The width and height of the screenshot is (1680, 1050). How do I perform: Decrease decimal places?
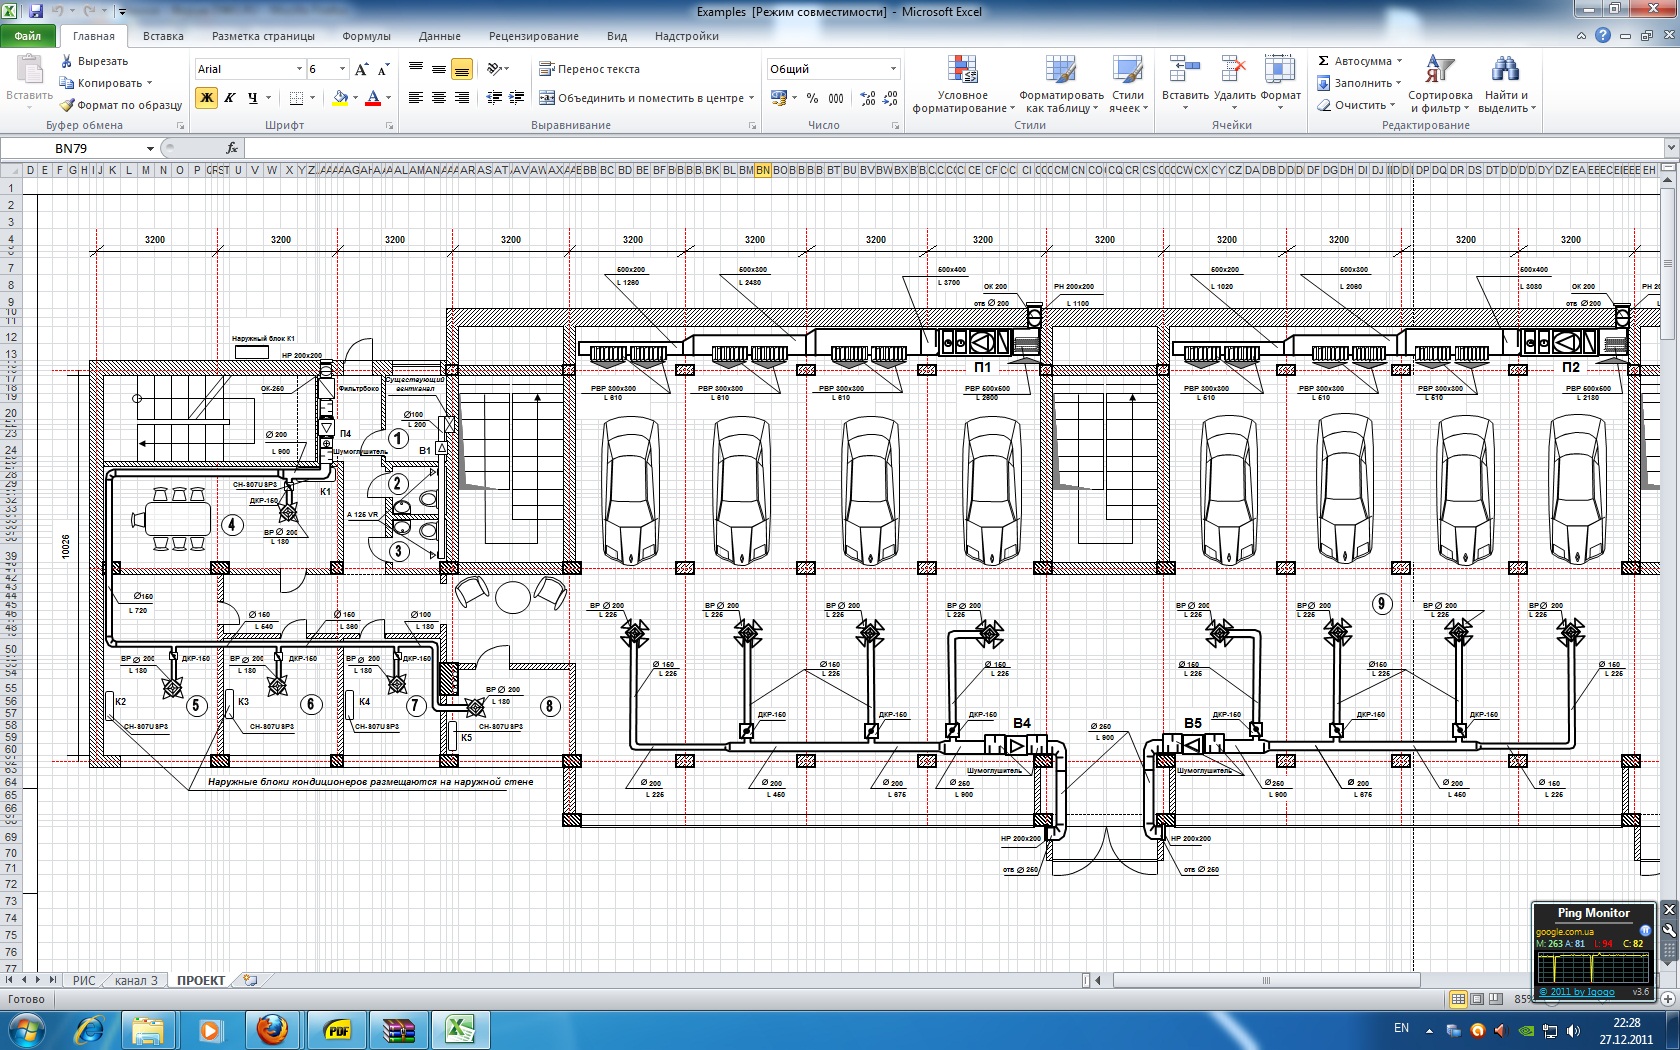pos(891,98)
